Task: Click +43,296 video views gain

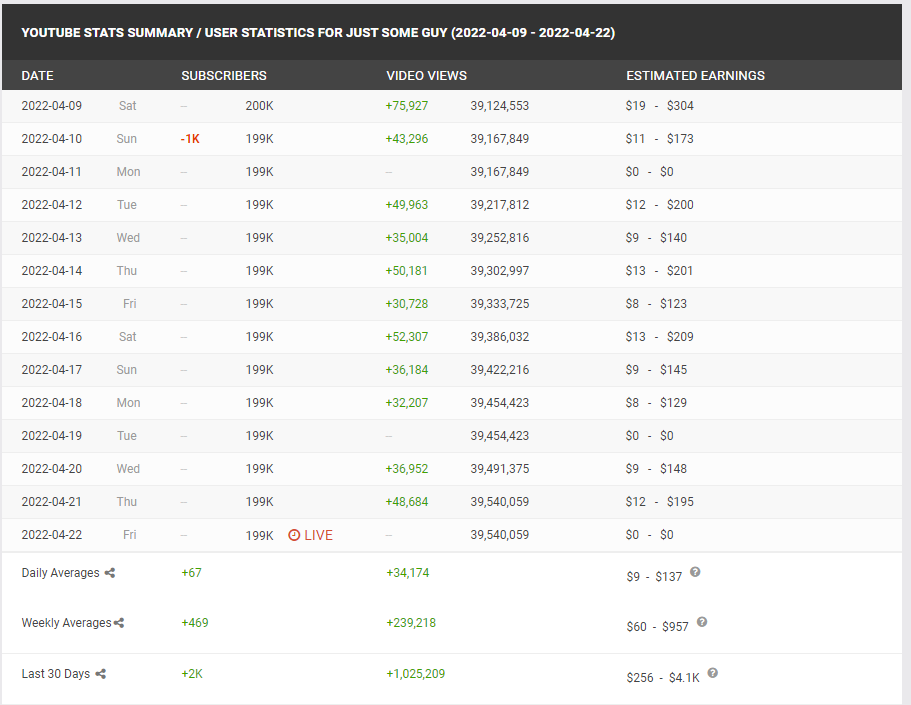Action: (x=407, y=139)
